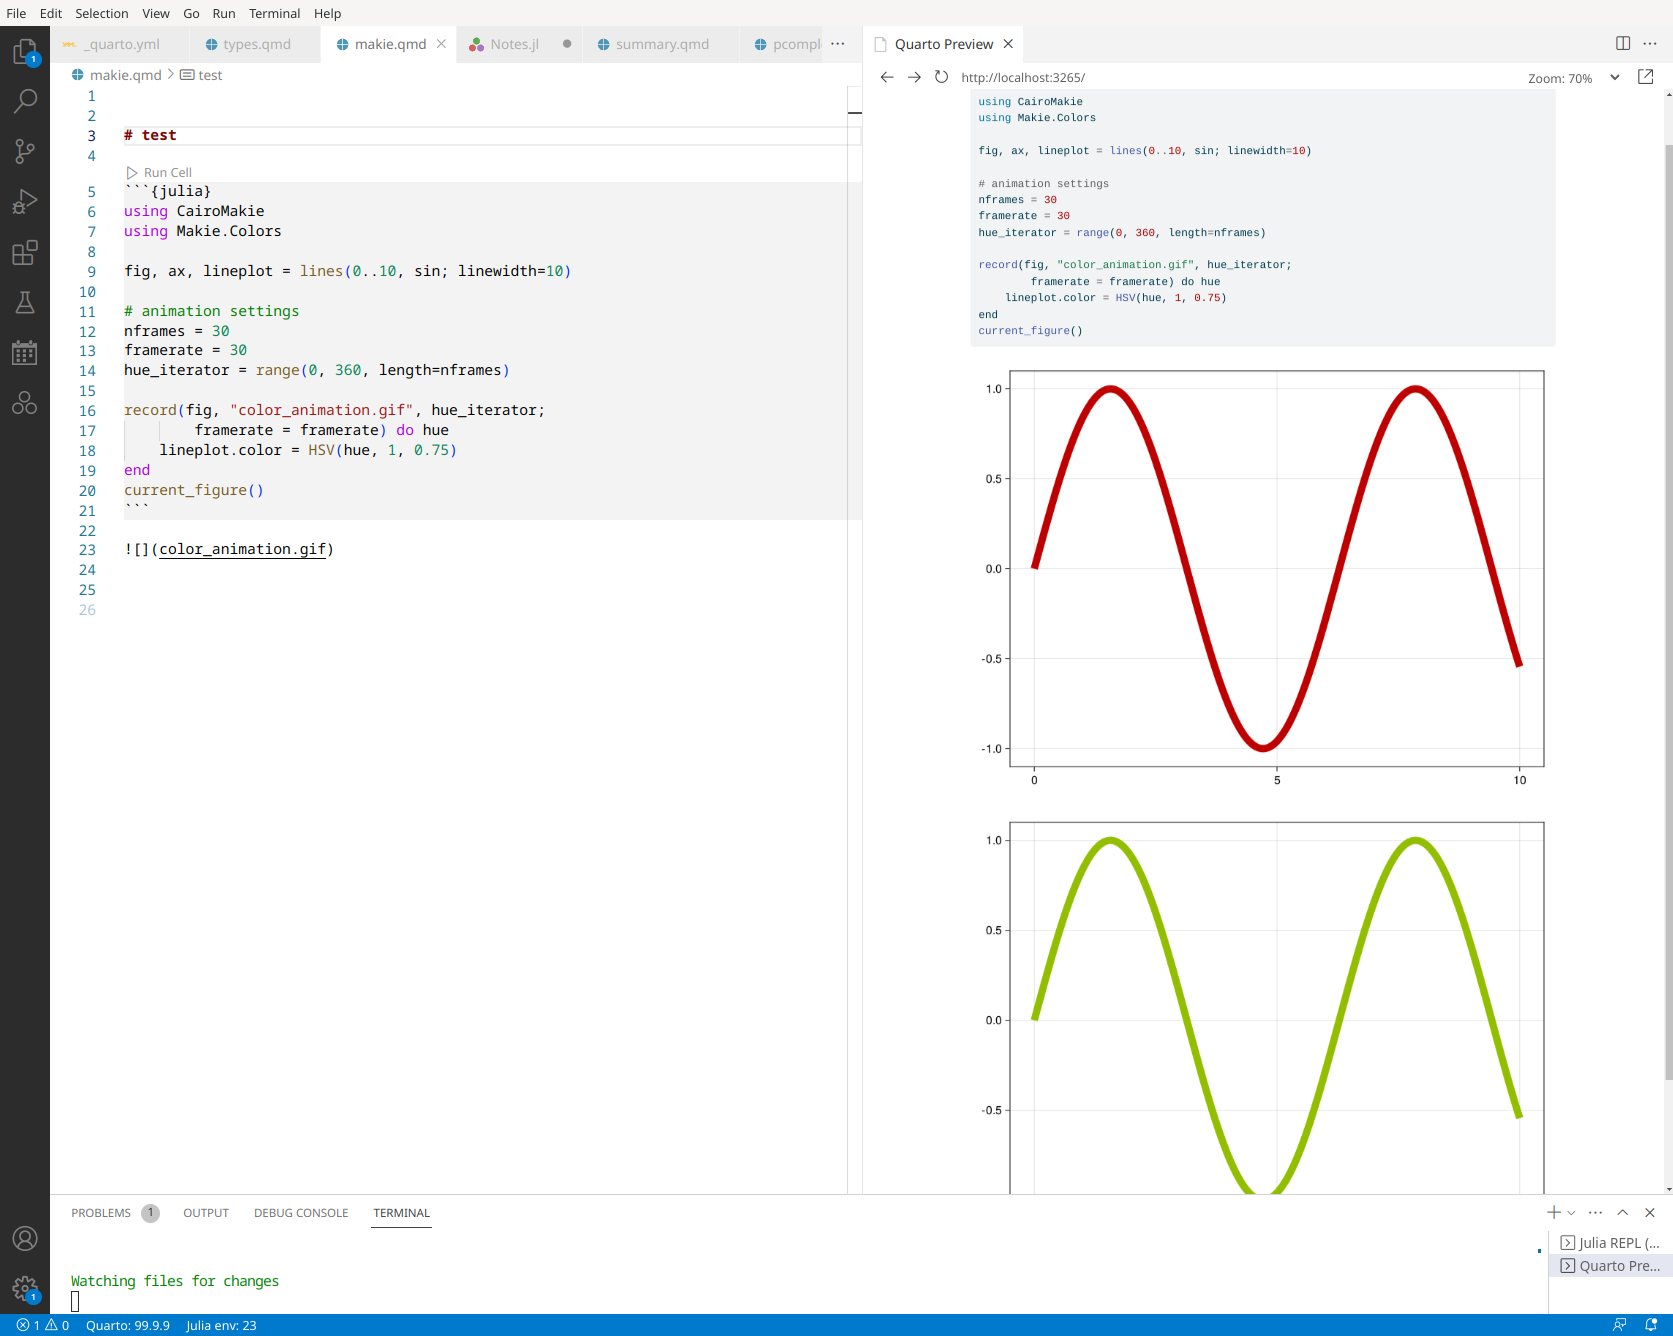Screen dimensions: 1673x1336
Task: Open the Julia three-circles icon
Action: [25, 403]
